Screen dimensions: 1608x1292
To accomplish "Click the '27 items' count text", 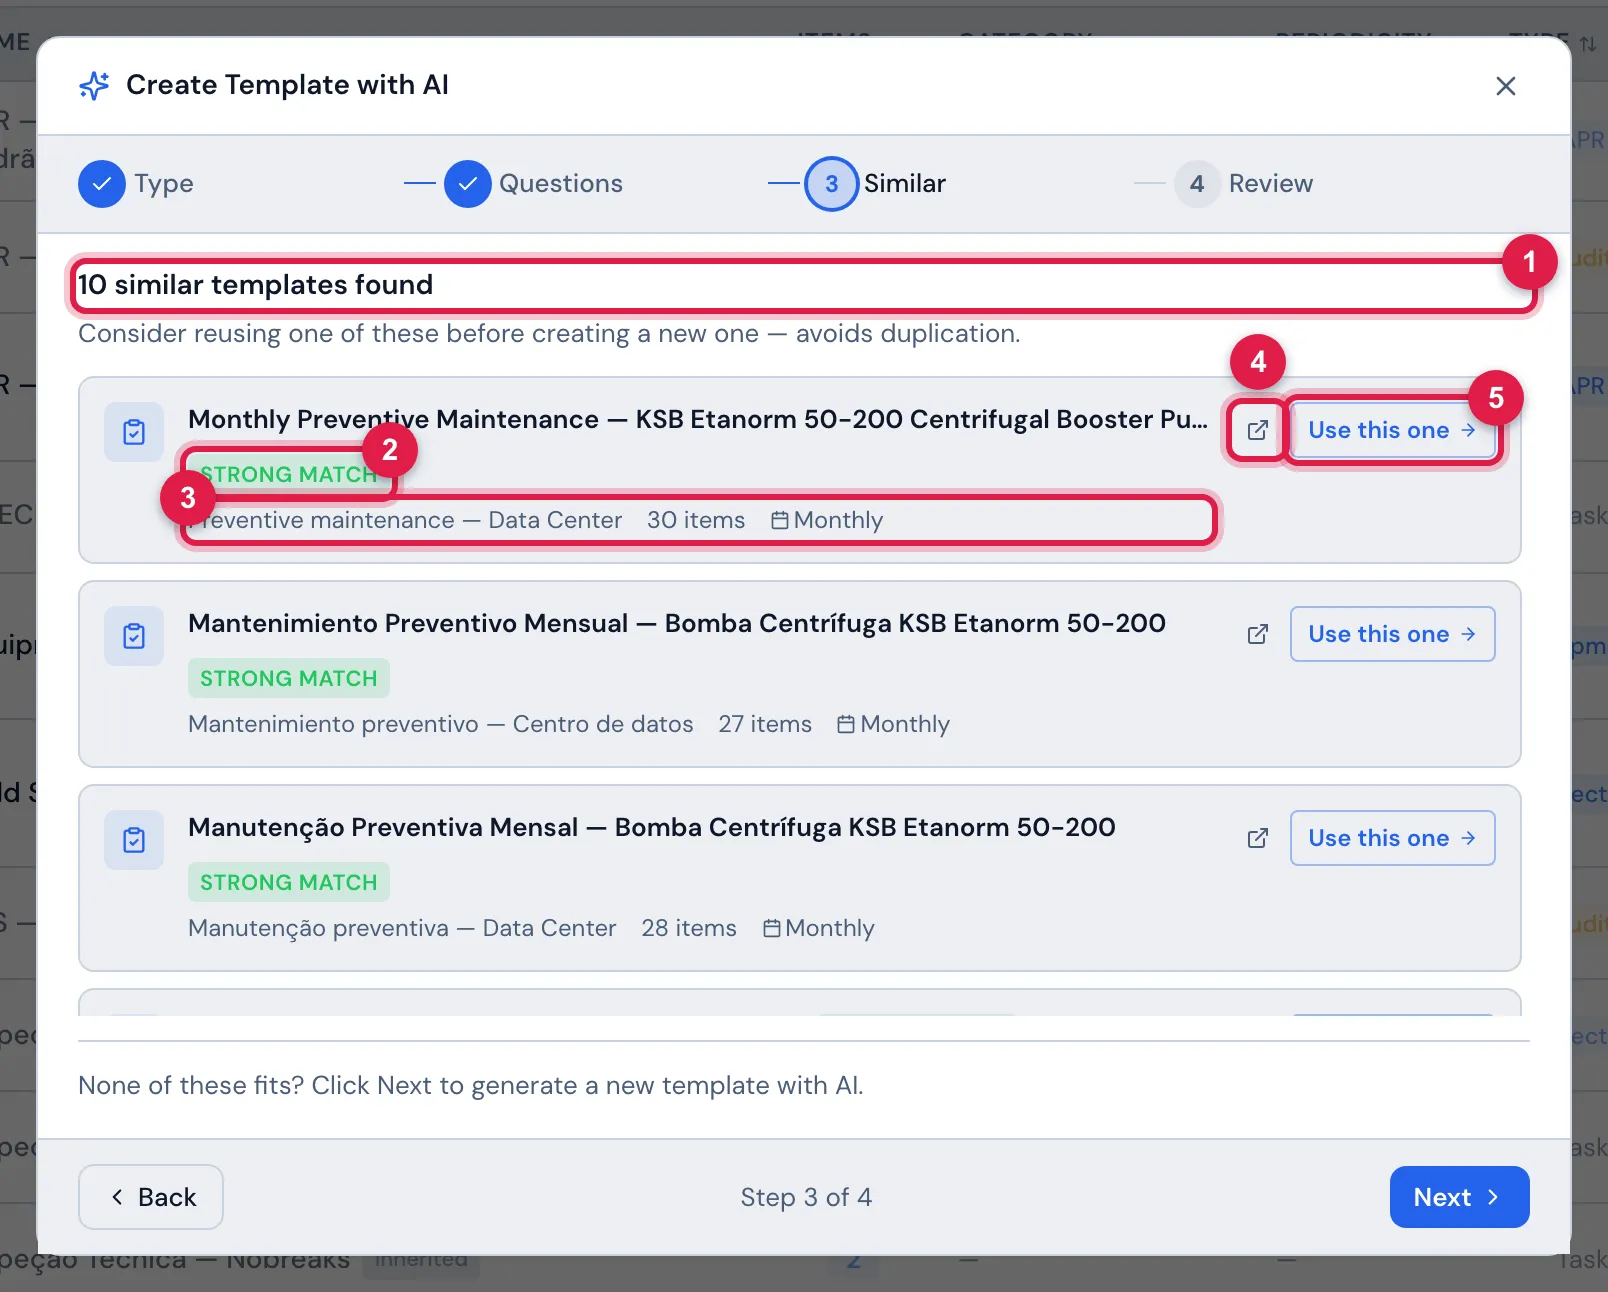I will click(765, 724).
